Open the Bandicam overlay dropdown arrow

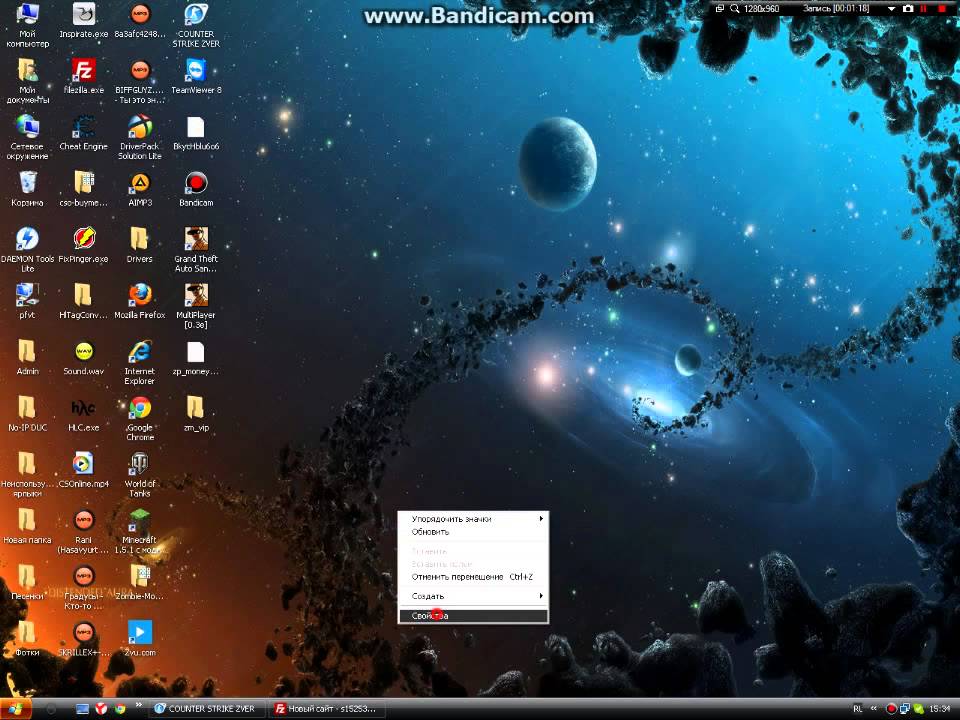pos(891,9)
